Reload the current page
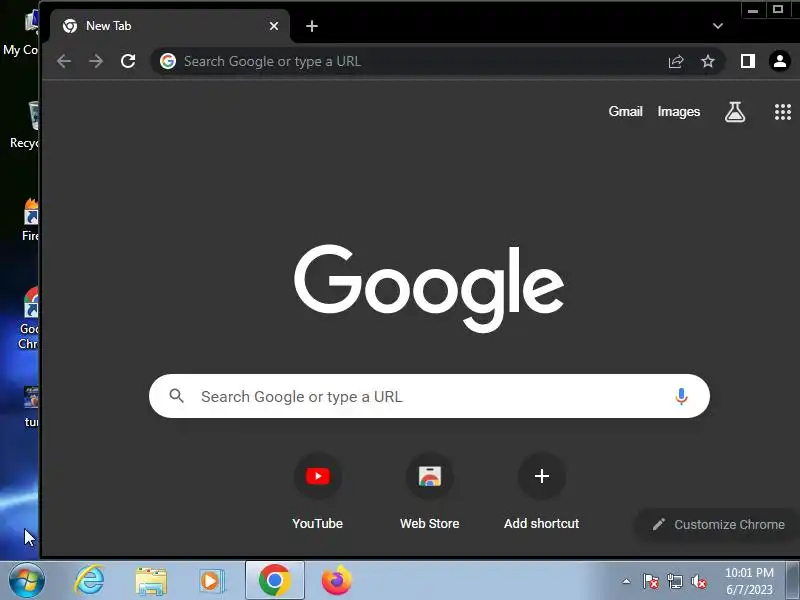 click(128, 61)
